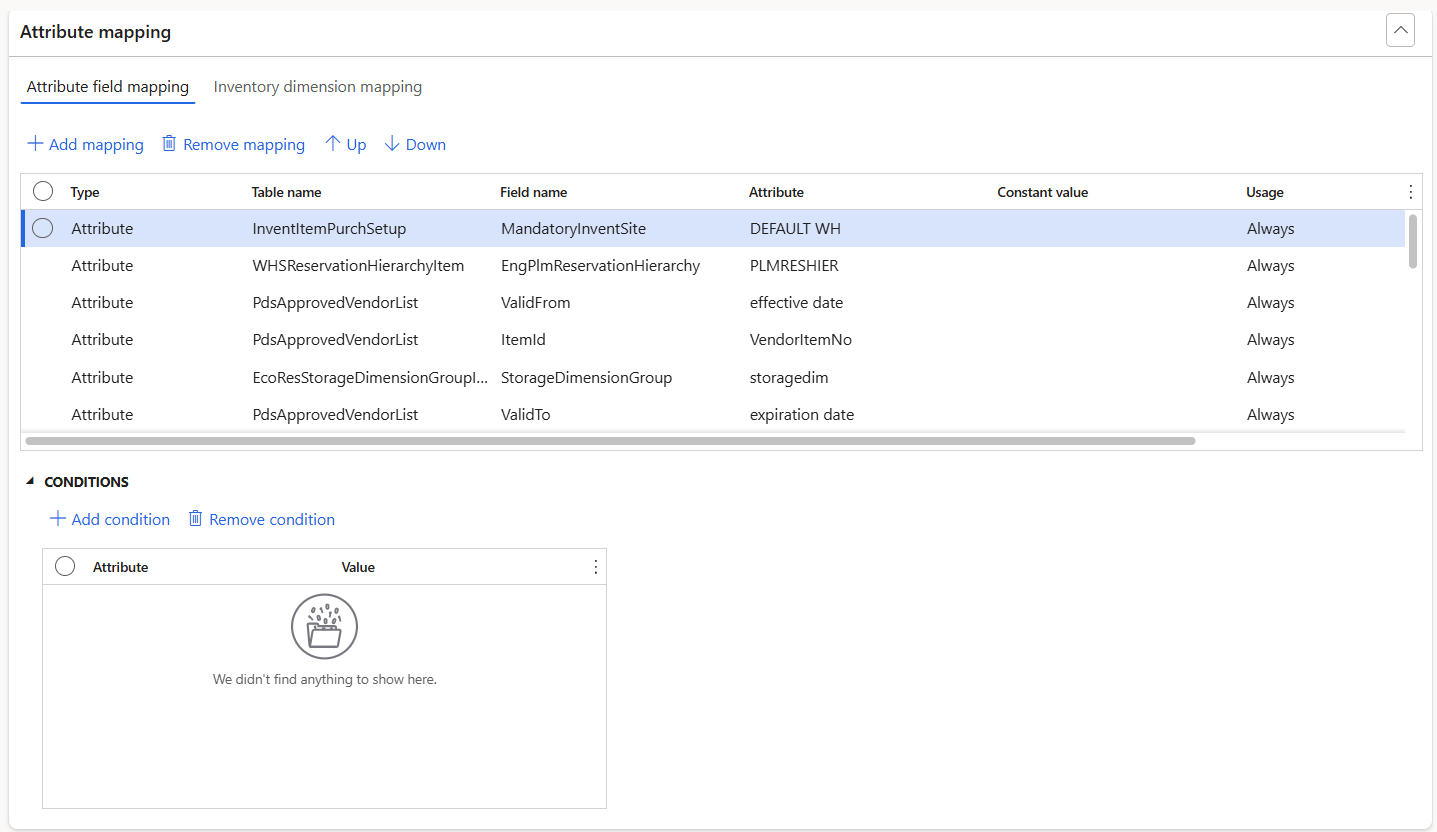
Task: Click the Field name column header
Action: pyautogui.click(x=533, y=192)
